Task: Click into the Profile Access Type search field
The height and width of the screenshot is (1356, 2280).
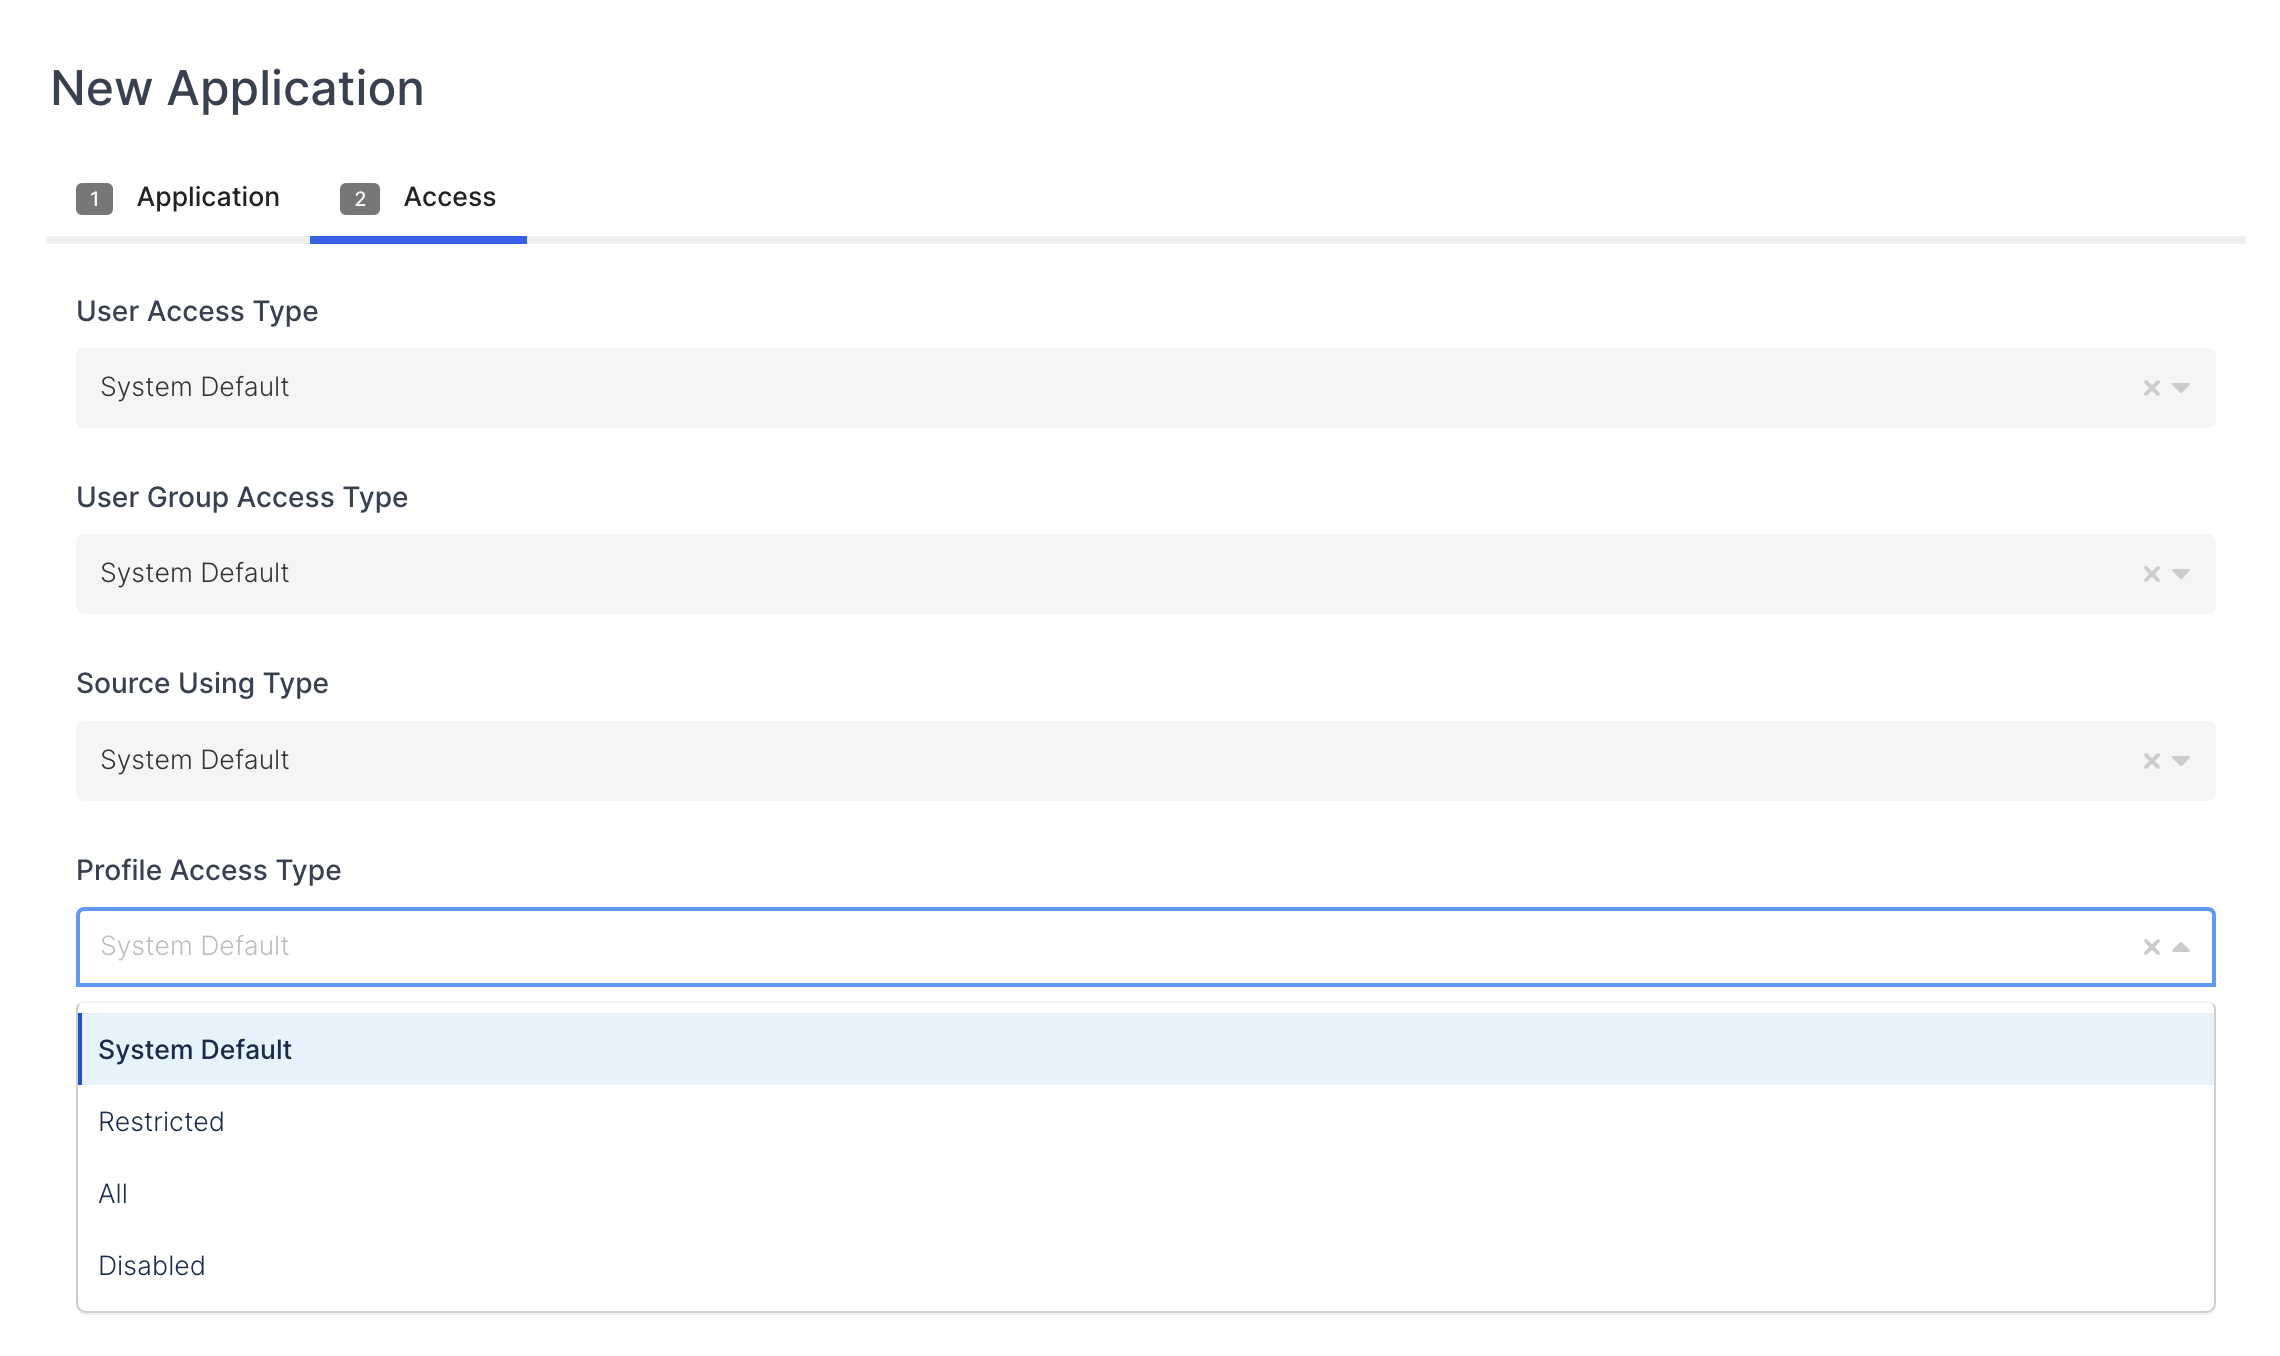Action: coord(1000,947)
